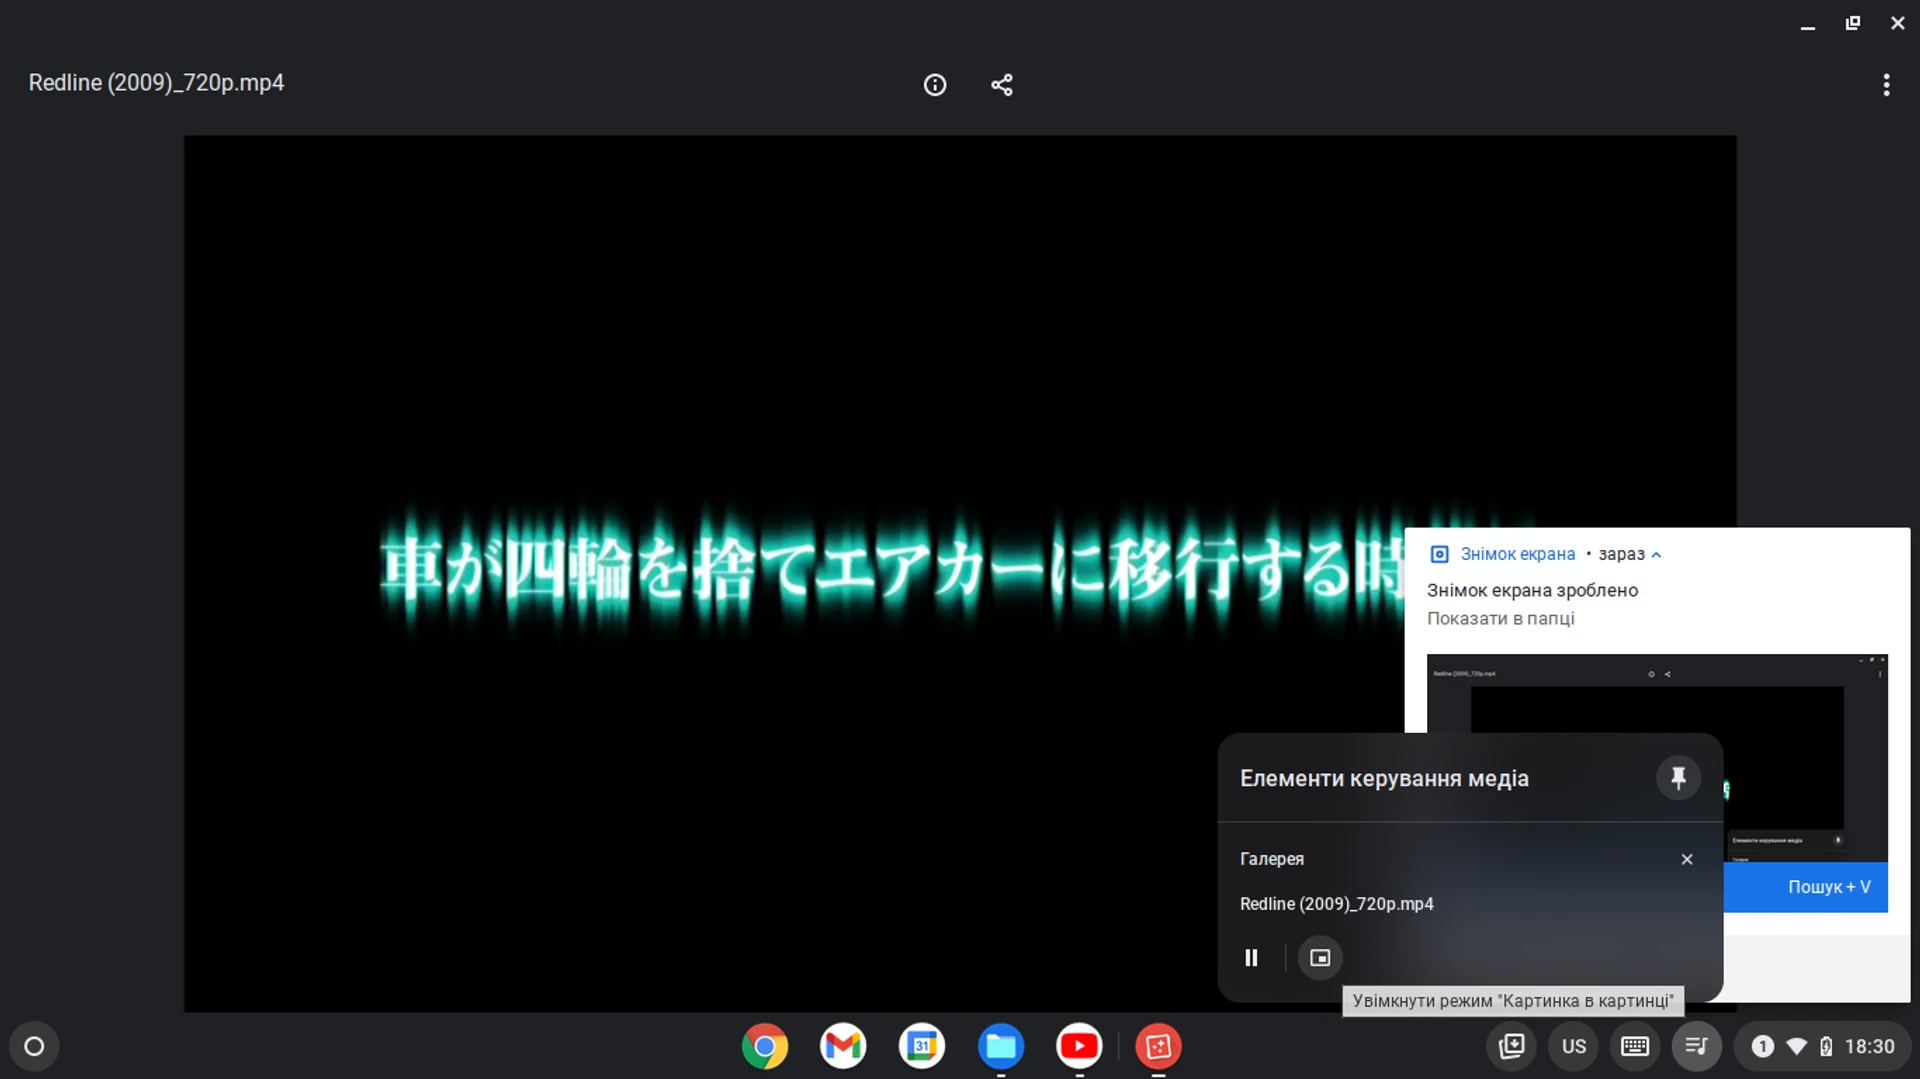Click the US keyboard layout indicator
The width and height of the screenshot is (1920, 1079).
pyautogui.click(x=1573, y=1046)
